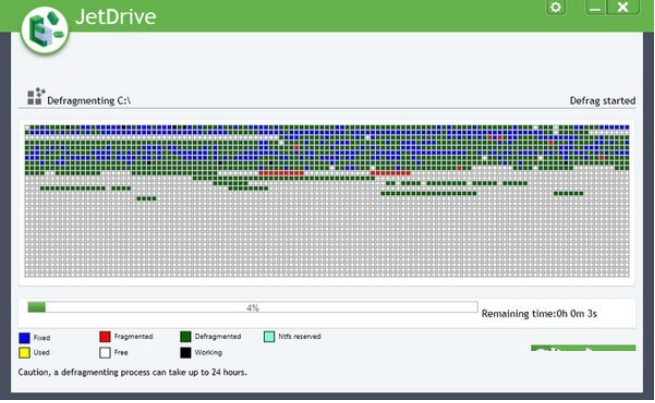Click the white Free legend swatch
The width and height of the screenshot is (655, 403).
[105, 353]
